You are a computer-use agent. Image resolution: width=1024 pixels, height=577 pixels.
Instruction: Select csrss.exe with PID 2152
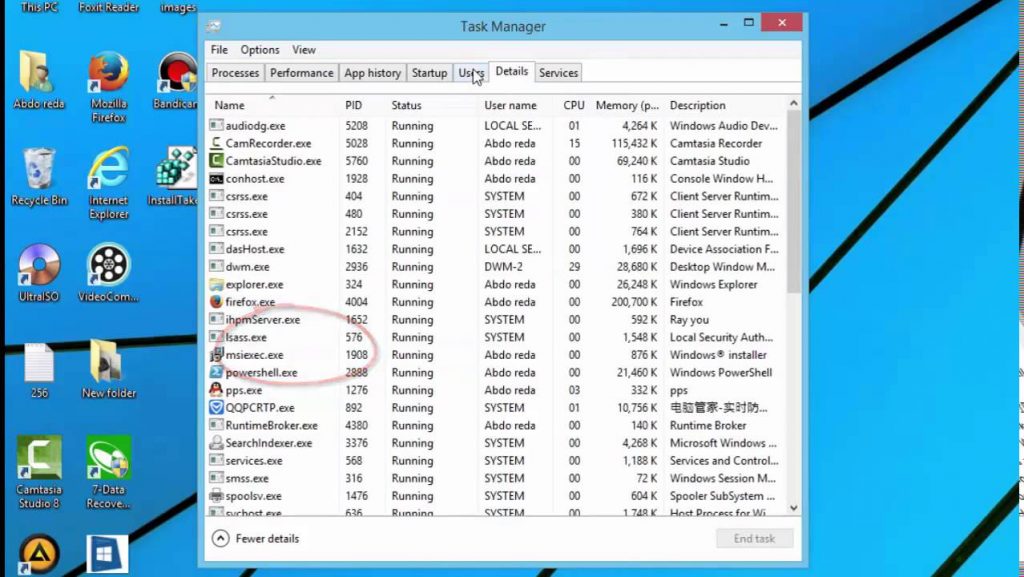pyautogui.click(x=497, y=231)
